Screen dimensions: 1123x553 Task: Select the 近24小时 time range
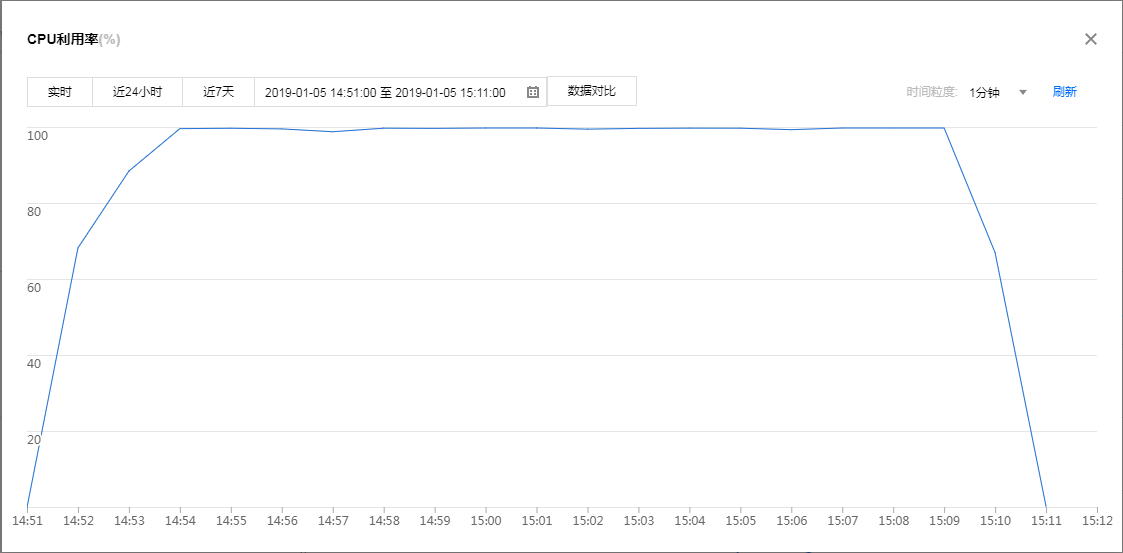point(137,92)
